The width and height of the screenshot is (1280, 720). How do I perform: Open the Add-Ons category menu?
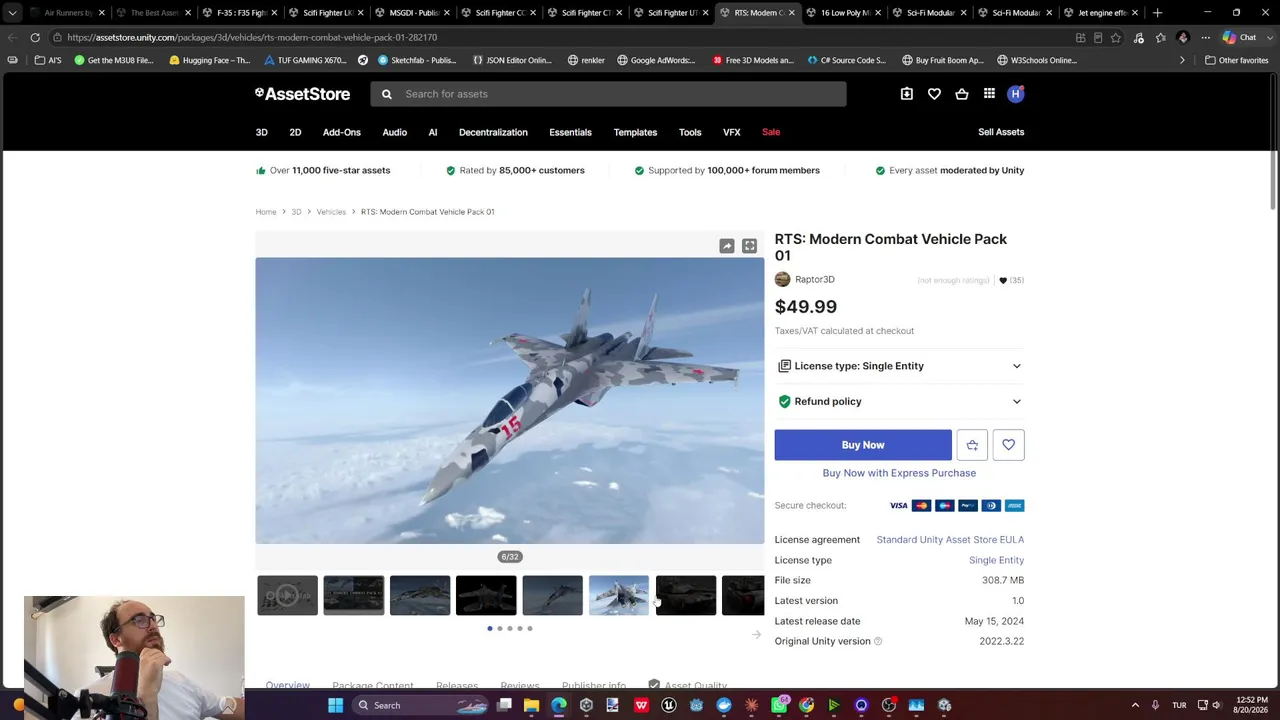(x=341, y=132)
